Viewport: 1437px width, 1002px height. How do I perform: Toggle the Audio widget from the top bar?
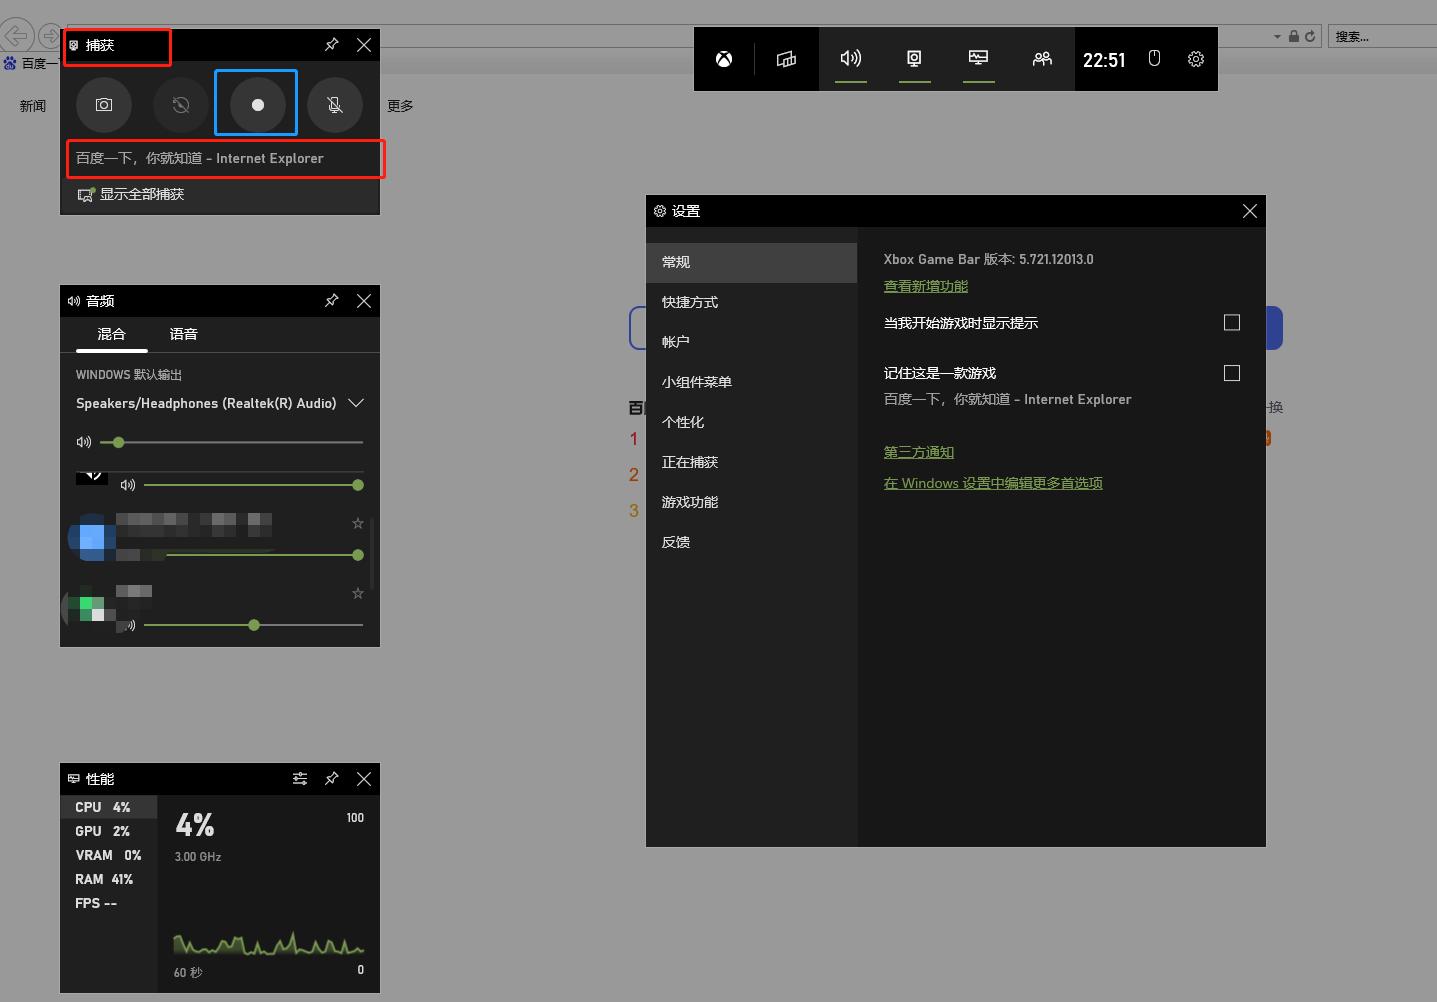pyautogui.click(x=851, y=59)
